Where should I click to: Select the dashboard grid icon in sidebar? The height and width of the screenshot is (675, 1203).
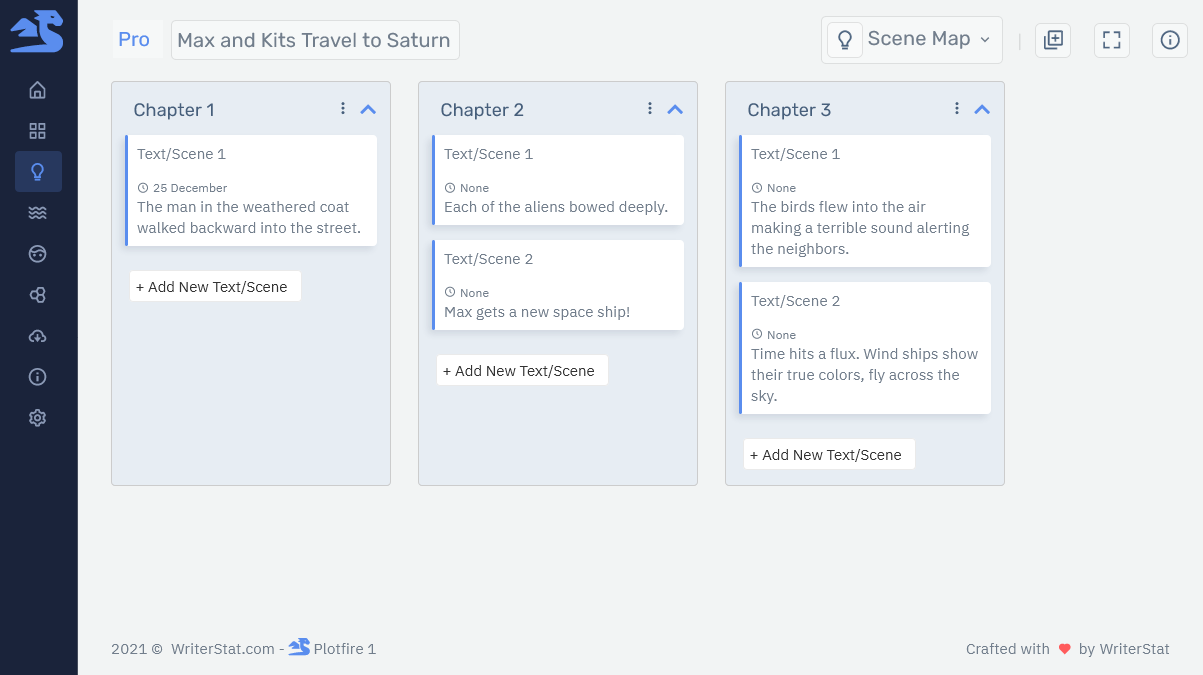point(38,130)
